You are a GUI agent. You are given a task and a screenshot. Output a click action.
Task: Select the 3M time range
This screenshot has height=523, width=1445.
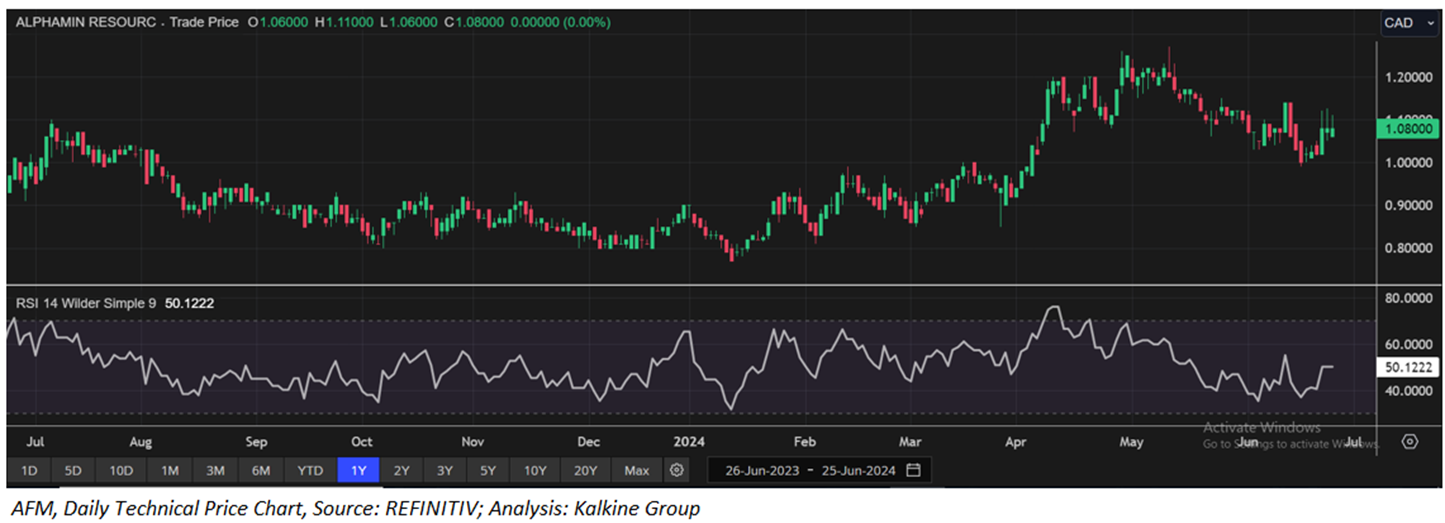(214, 470)
